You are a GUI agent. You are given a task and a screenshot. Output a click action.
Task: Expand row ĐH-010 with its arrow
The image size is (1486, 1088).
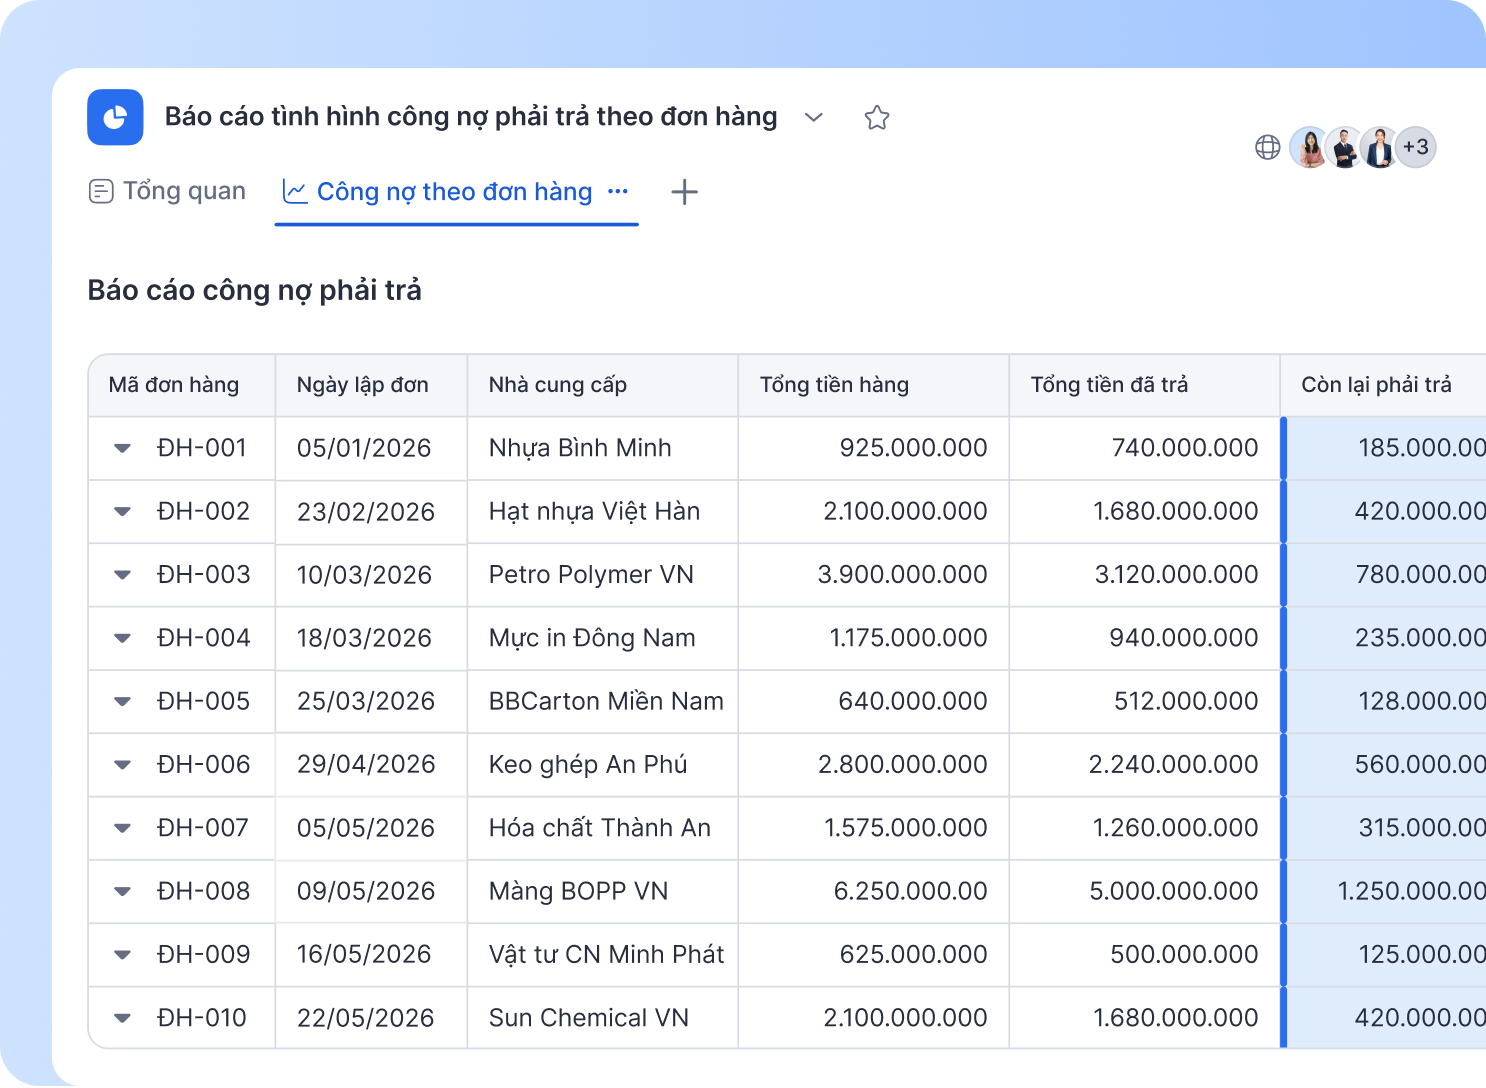pos(122,1018)
